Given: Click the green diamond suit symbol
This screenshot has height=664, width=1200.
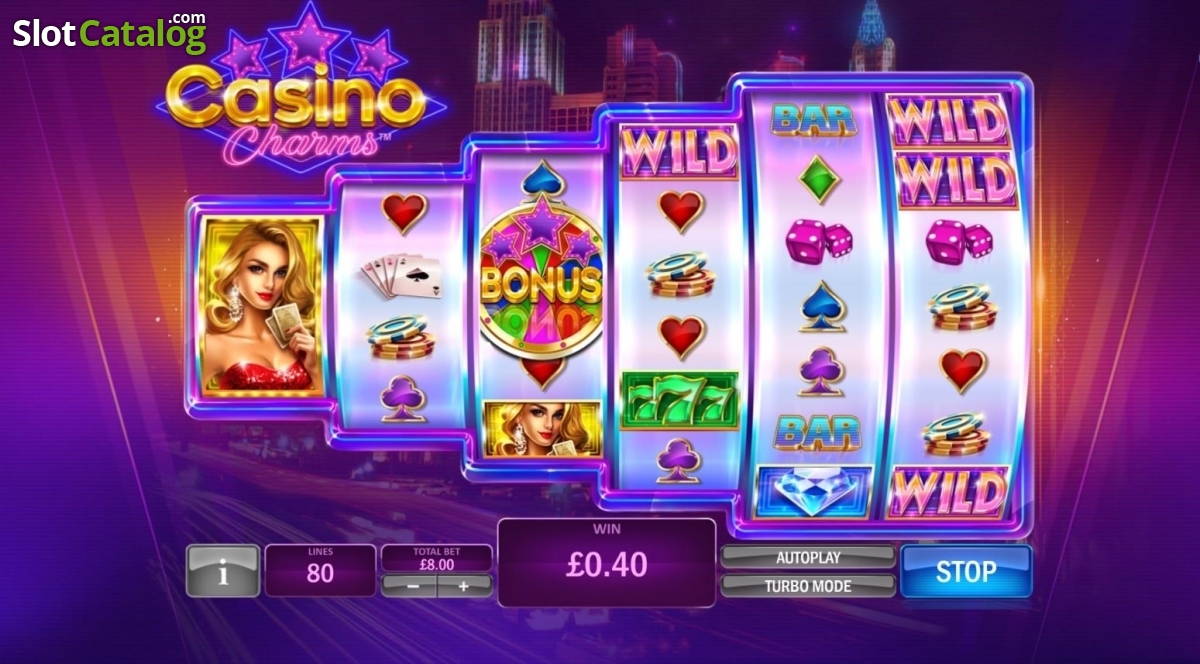Looking at the screenshot, I should 819,178.
